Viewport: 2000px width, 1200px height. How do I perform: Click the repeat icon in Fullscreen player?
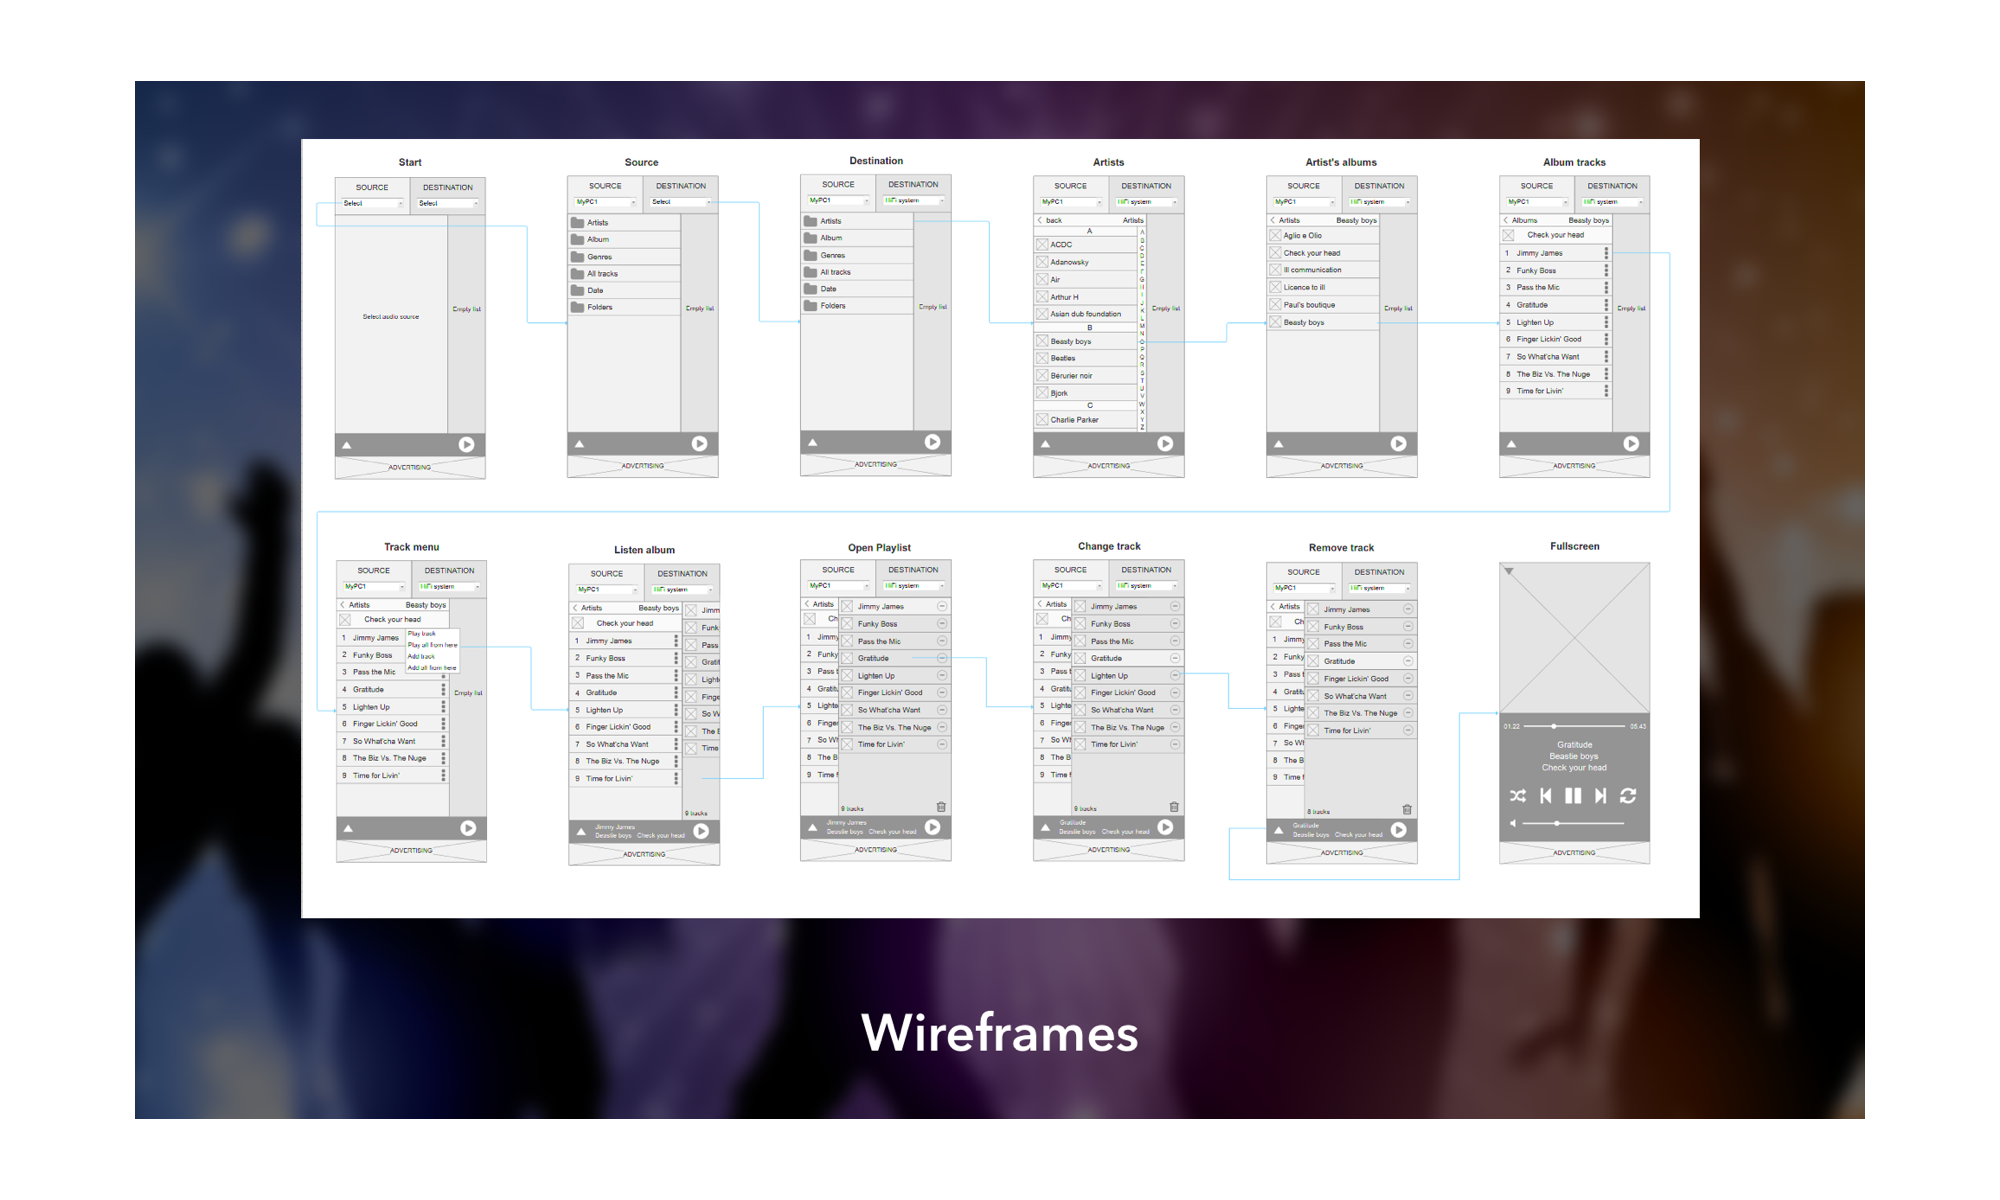pyautogui.click(x=1628, y=796)
